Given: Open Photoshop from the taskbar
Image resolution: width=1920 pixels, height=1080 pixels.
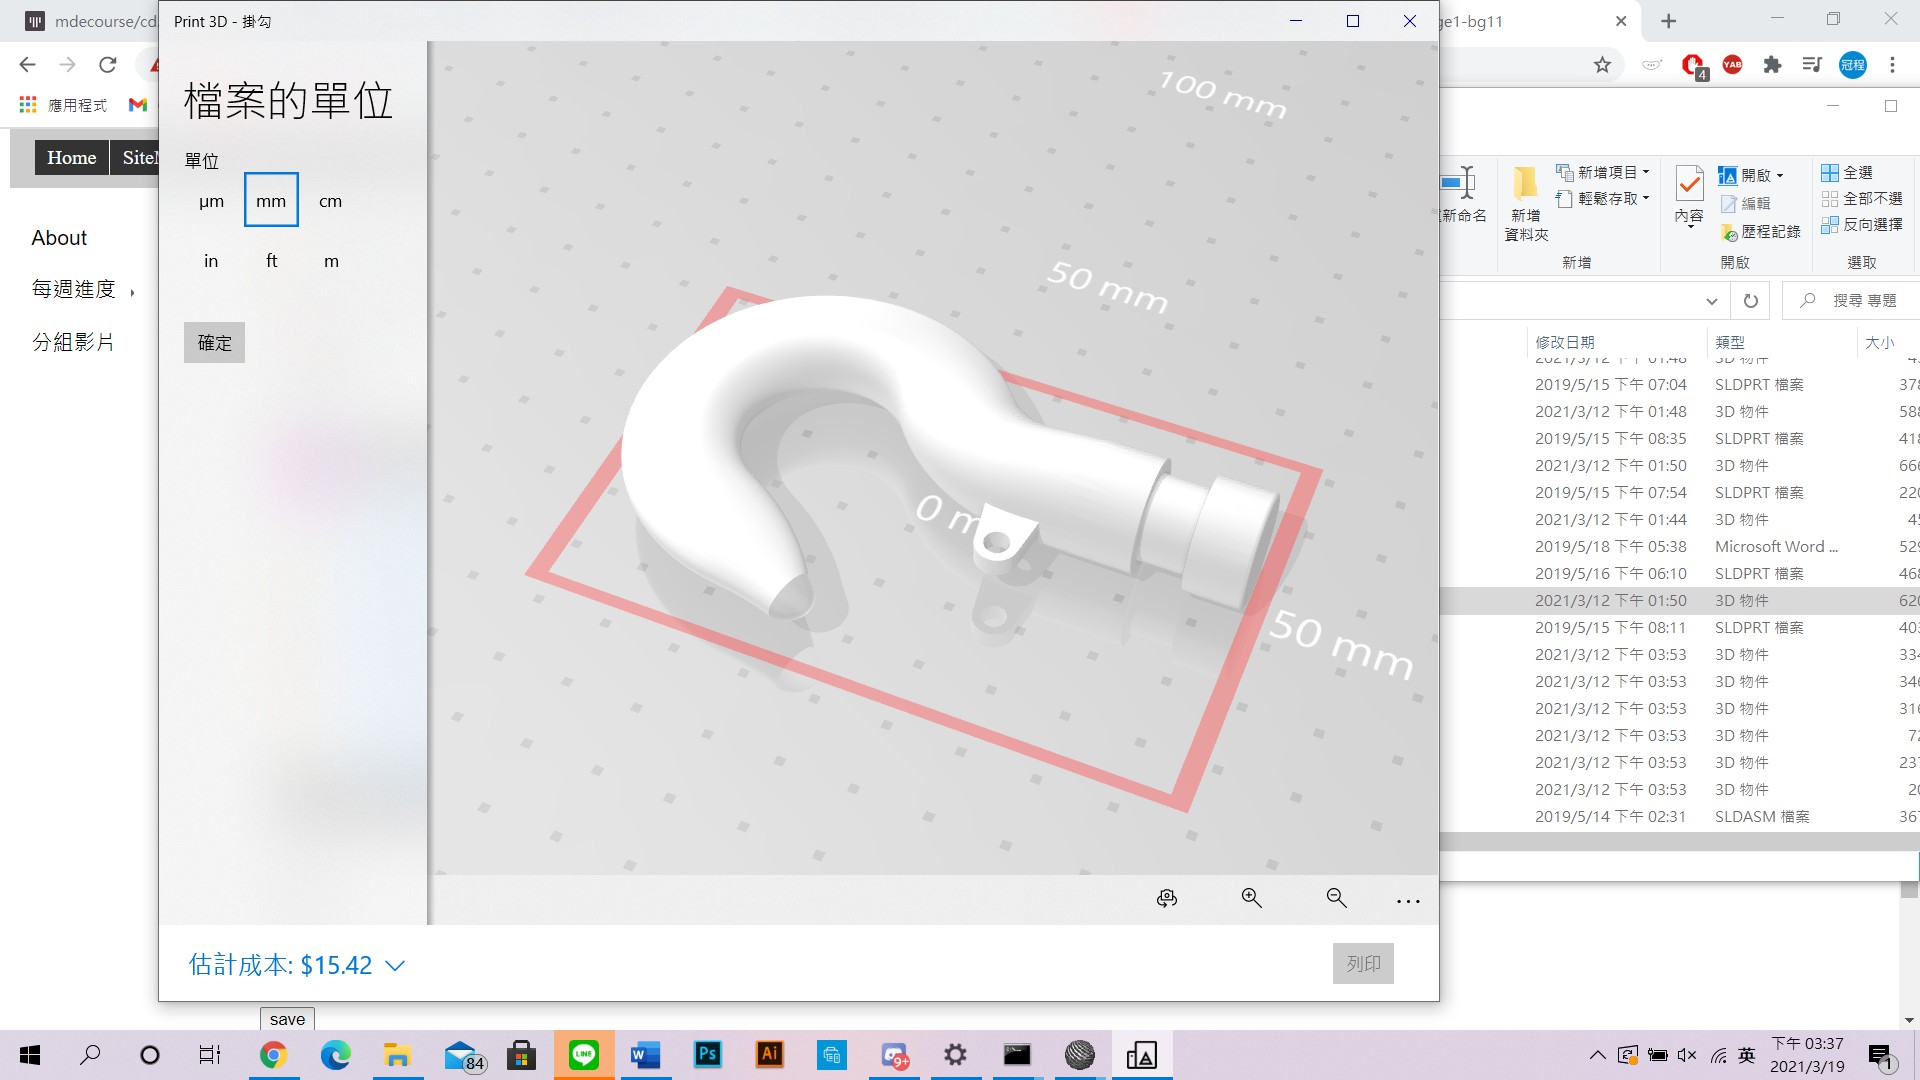Looking at the screenshot, I should [708, 1054].
